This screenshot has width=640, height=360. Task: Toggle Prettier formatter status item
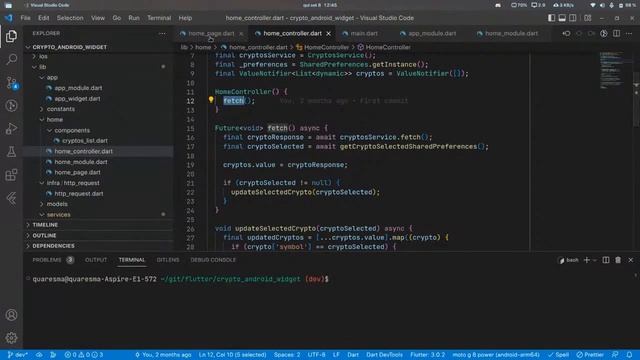590,355
